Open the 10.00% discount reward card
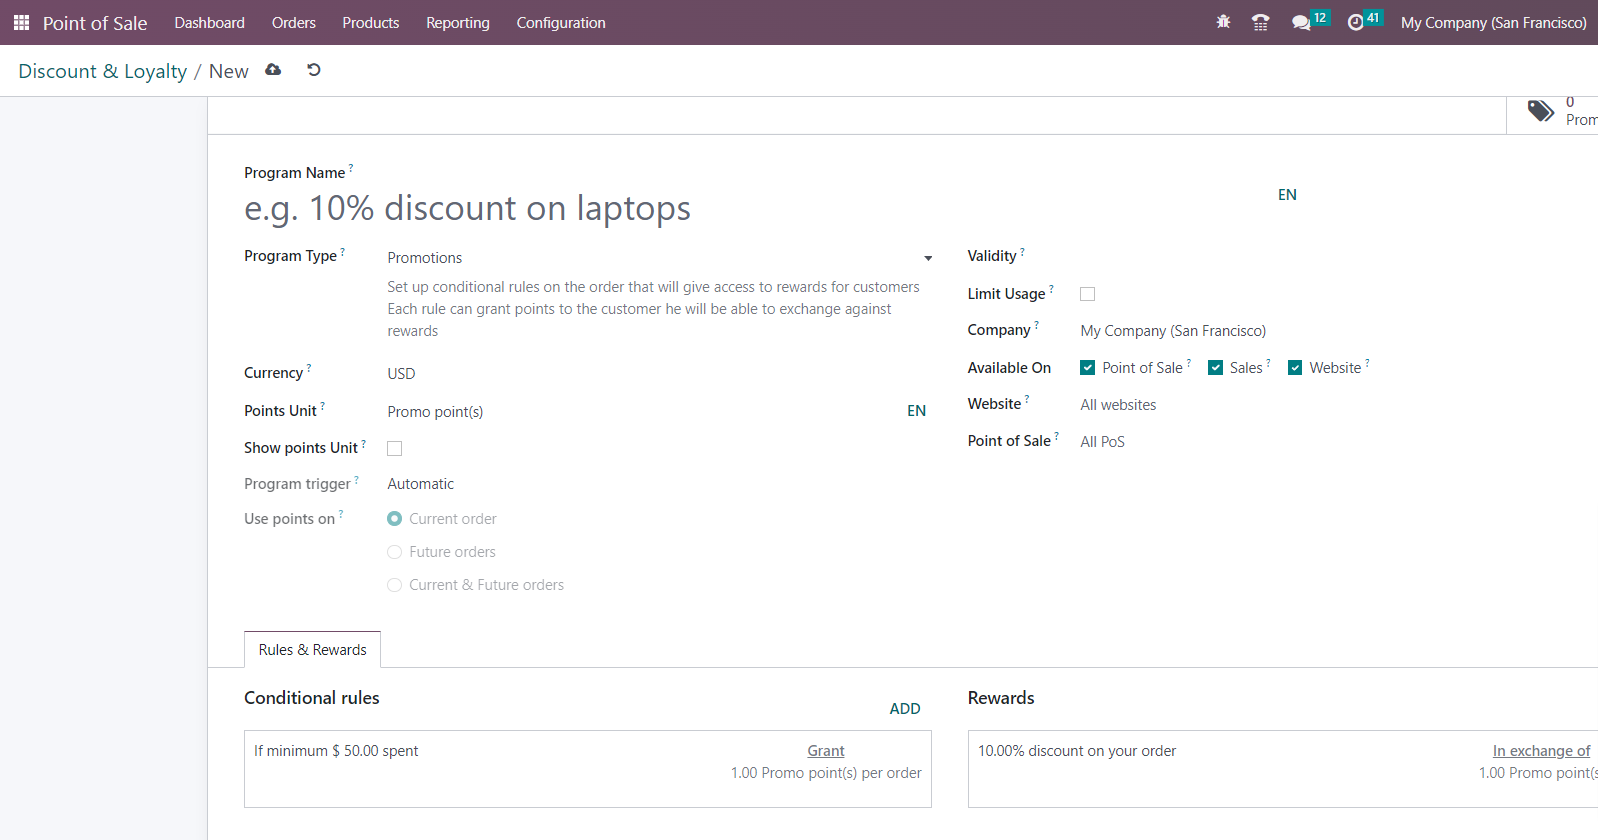This screenshot has height=840, width=1598. click(1283, 769)
